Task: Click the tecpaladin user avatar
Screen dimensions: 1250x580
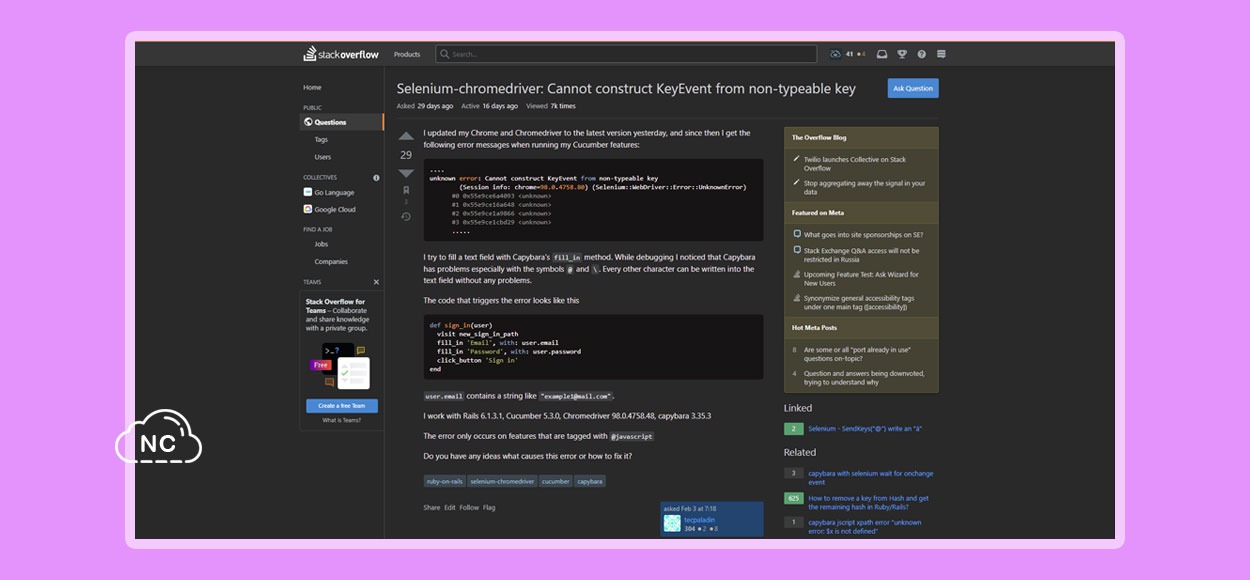Action: pyautogui.click(x=672, y=523)
